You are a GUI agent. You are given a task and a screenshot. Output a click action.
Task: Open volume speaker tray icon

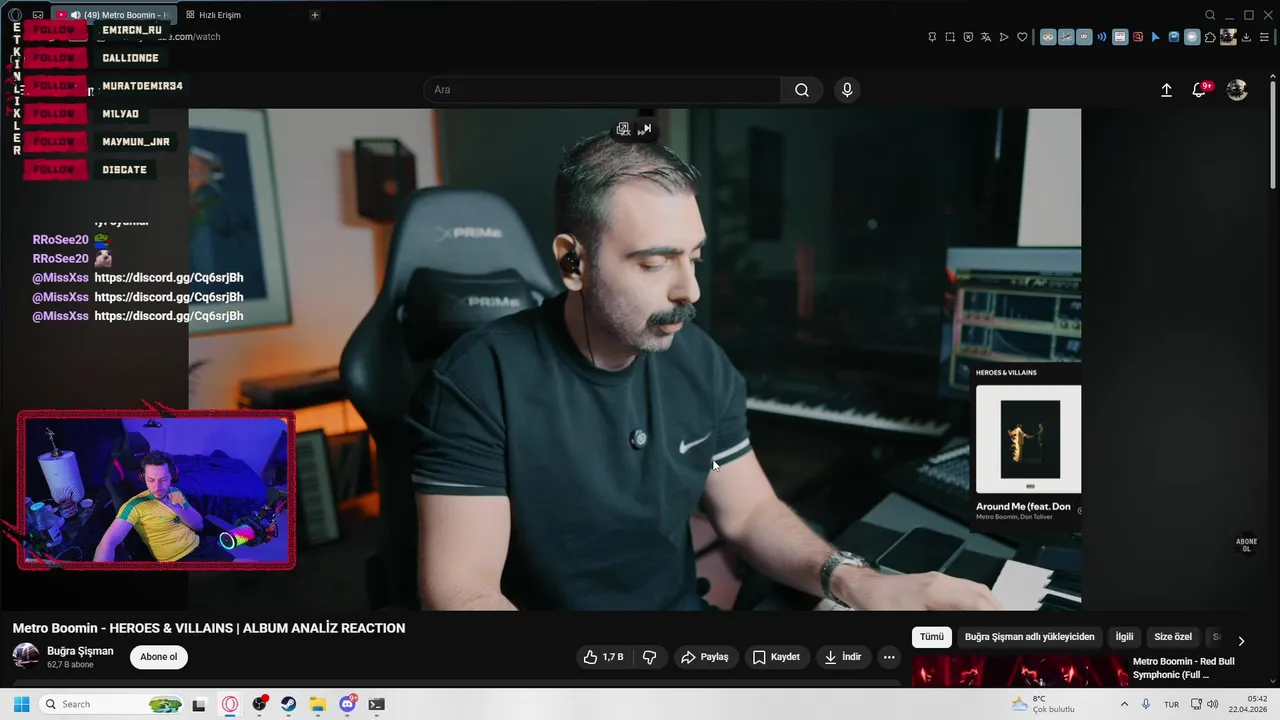tap(1213, 704)
